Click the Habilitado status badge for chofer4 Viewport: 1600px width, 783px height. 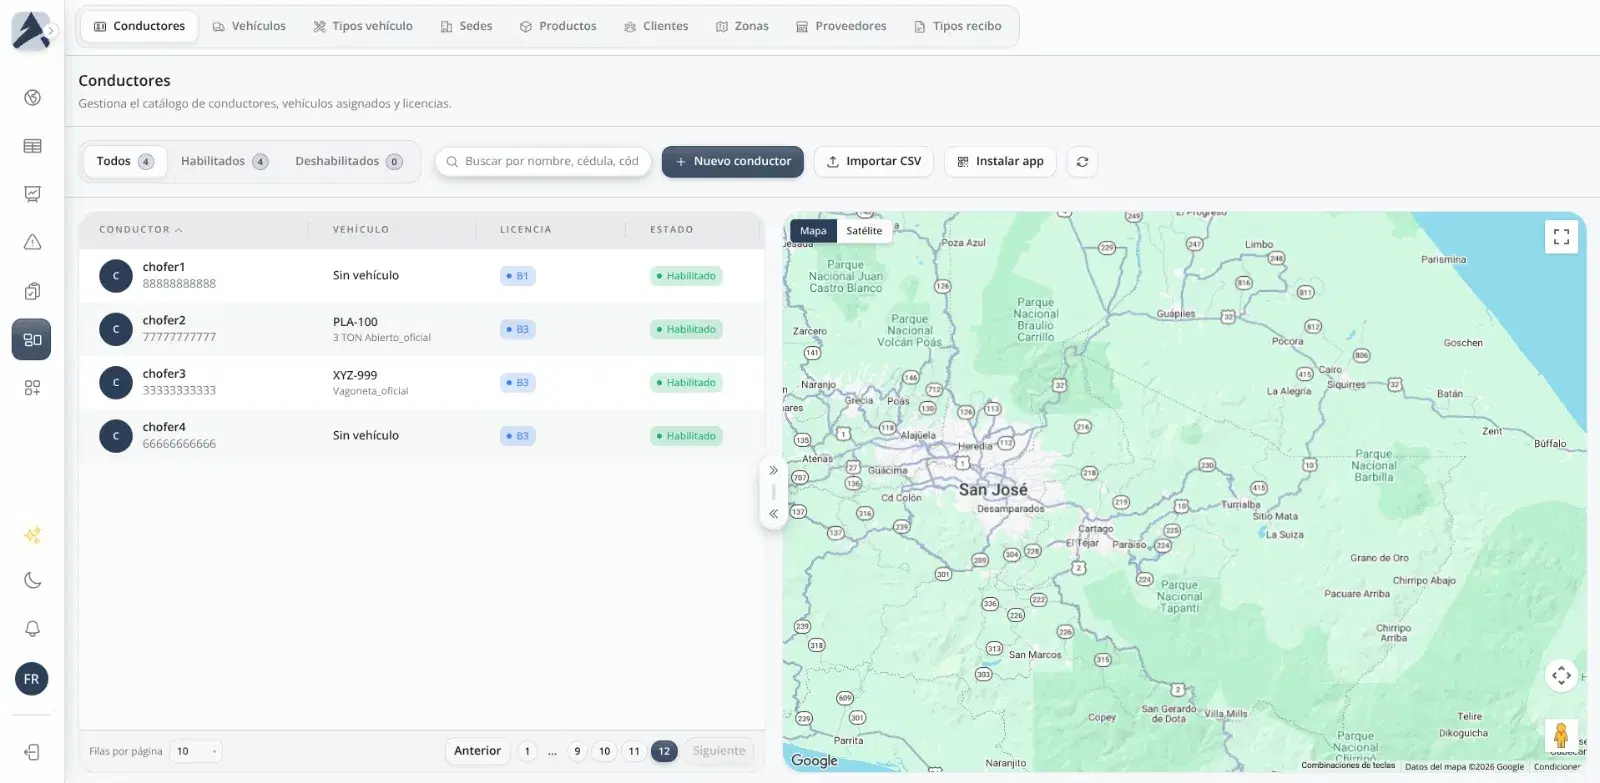(686, 436)
